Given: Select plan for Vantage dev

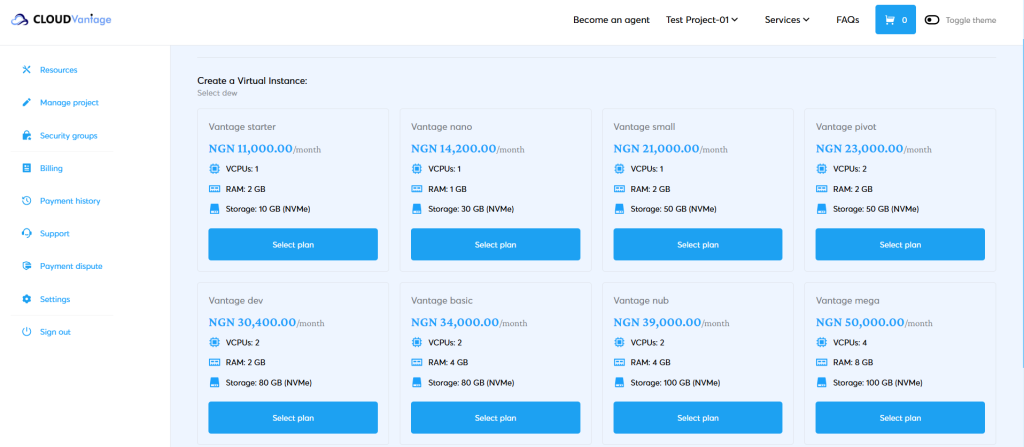Looking at the screenshot, I should pyautogui.click(x=293, y=418).
